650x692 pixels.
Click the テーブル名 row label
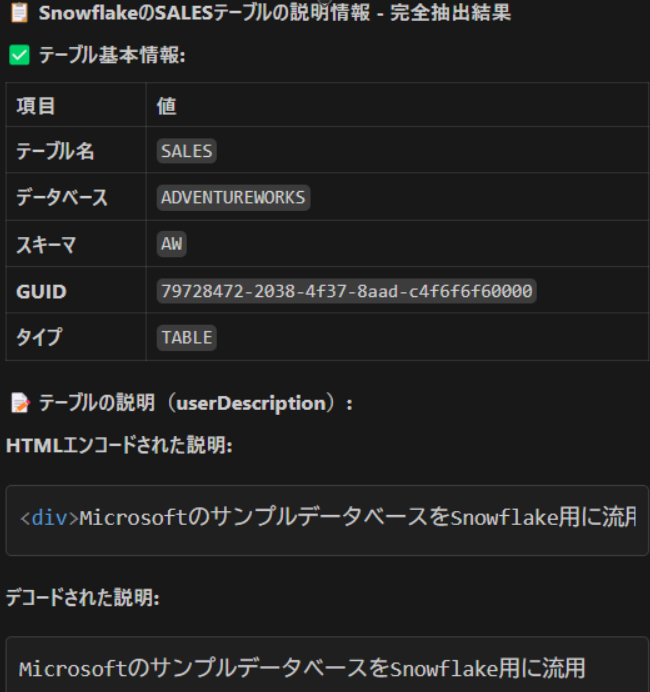tap(55, 151)
